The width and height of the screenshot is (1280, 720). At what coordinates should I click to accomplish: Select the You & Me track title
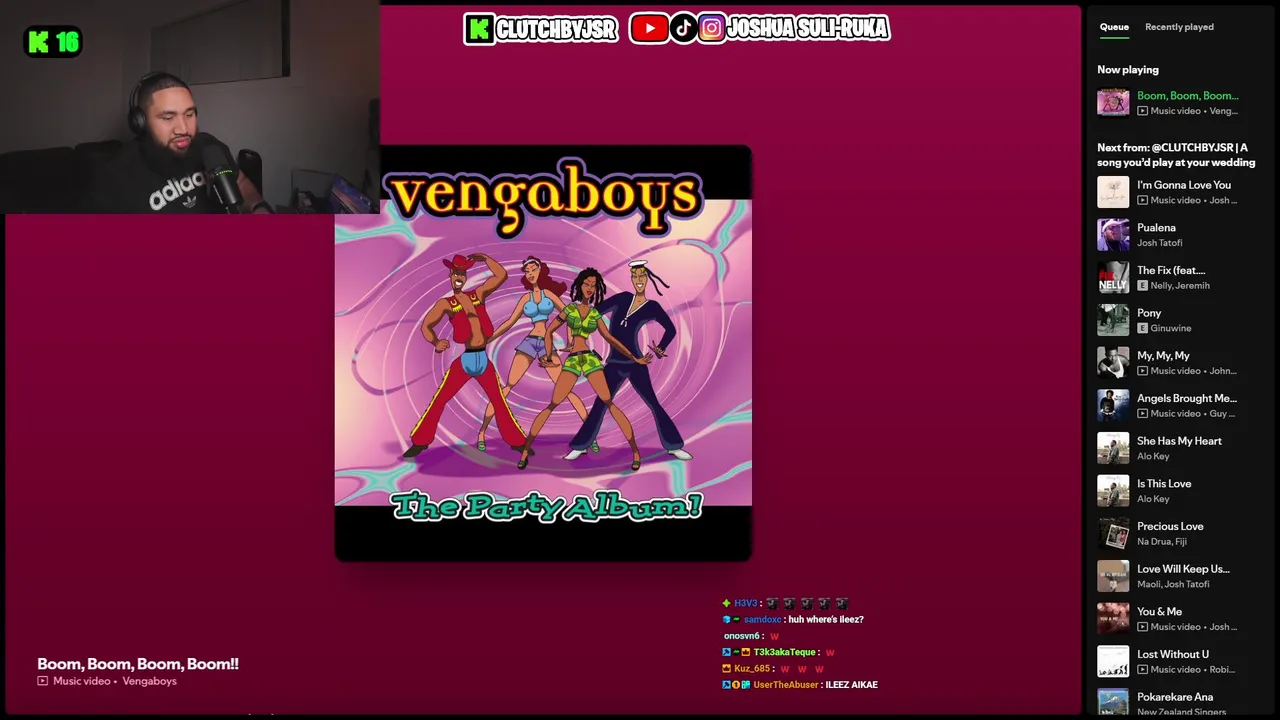(x=1159, y=612)
